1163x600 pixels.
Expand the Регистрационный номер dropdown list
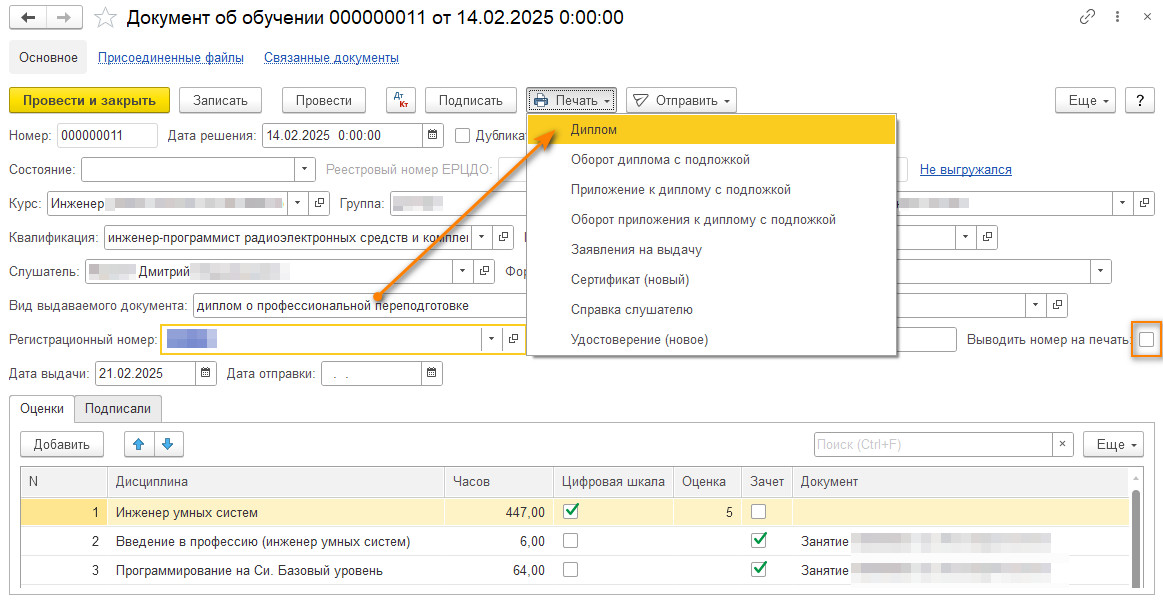pos(491,340)
